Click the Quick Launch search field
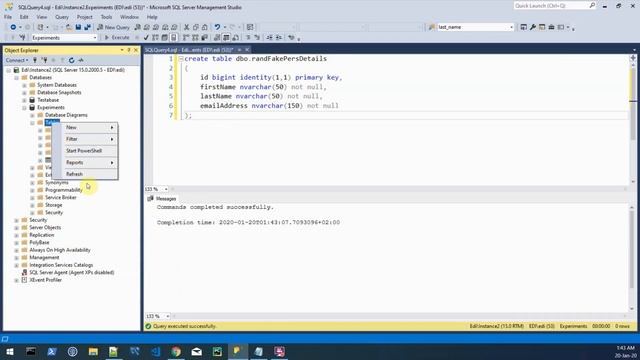The width and height of the screenshot is (640, 360). coord(554,6)
